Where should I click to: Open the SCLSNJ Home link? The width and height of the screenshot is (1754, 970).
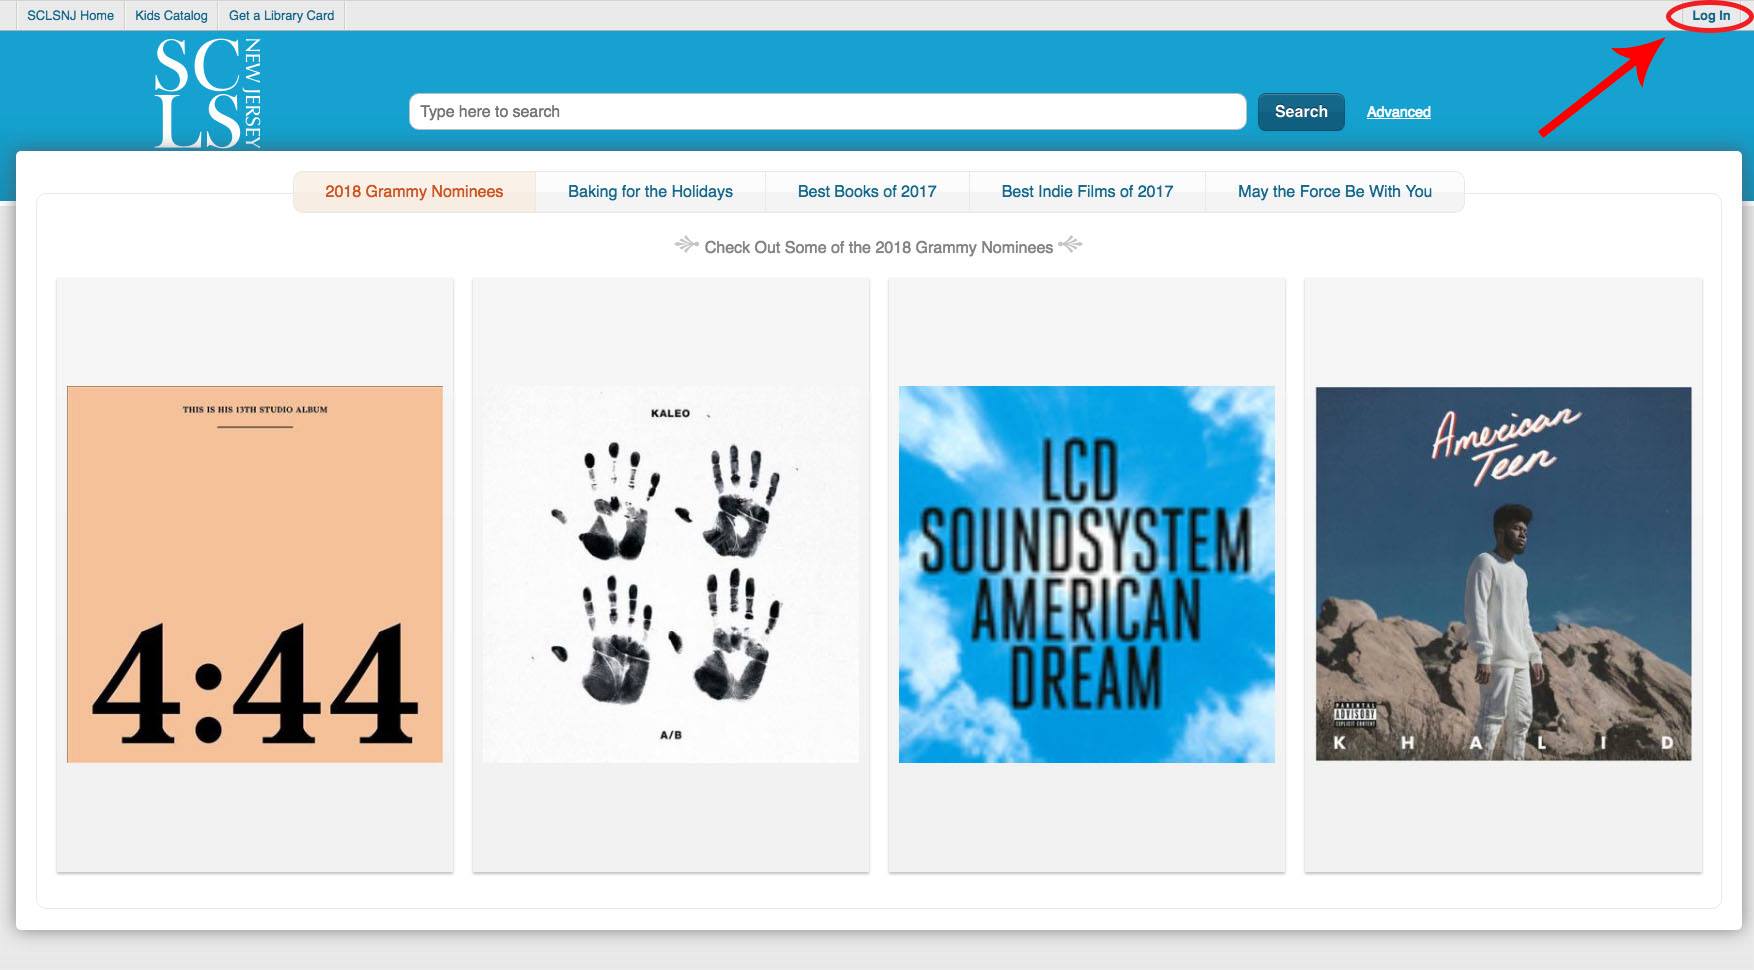(x=70, y=15)
